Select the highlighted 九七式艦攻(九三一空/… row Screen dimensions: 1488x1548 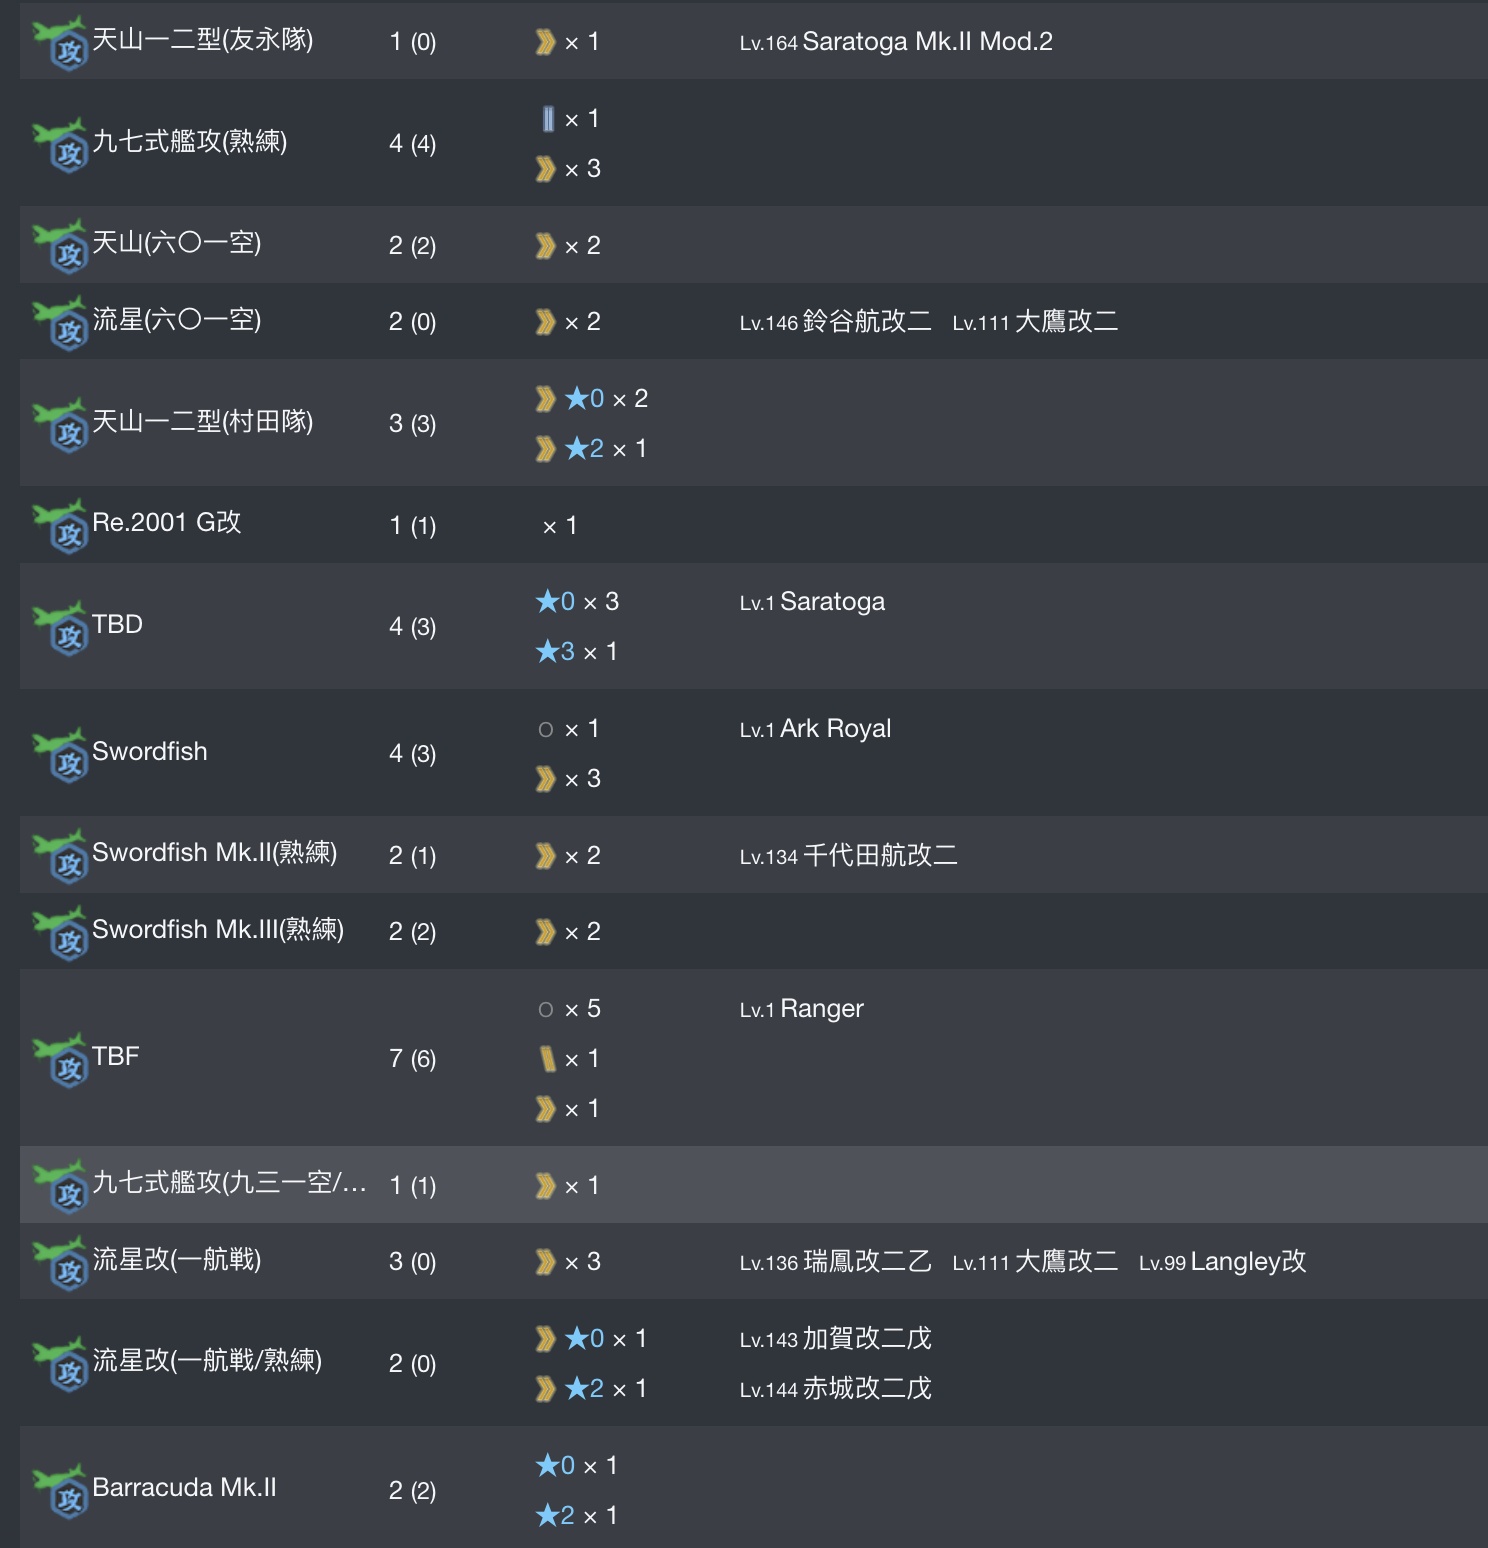[754, 1185]
